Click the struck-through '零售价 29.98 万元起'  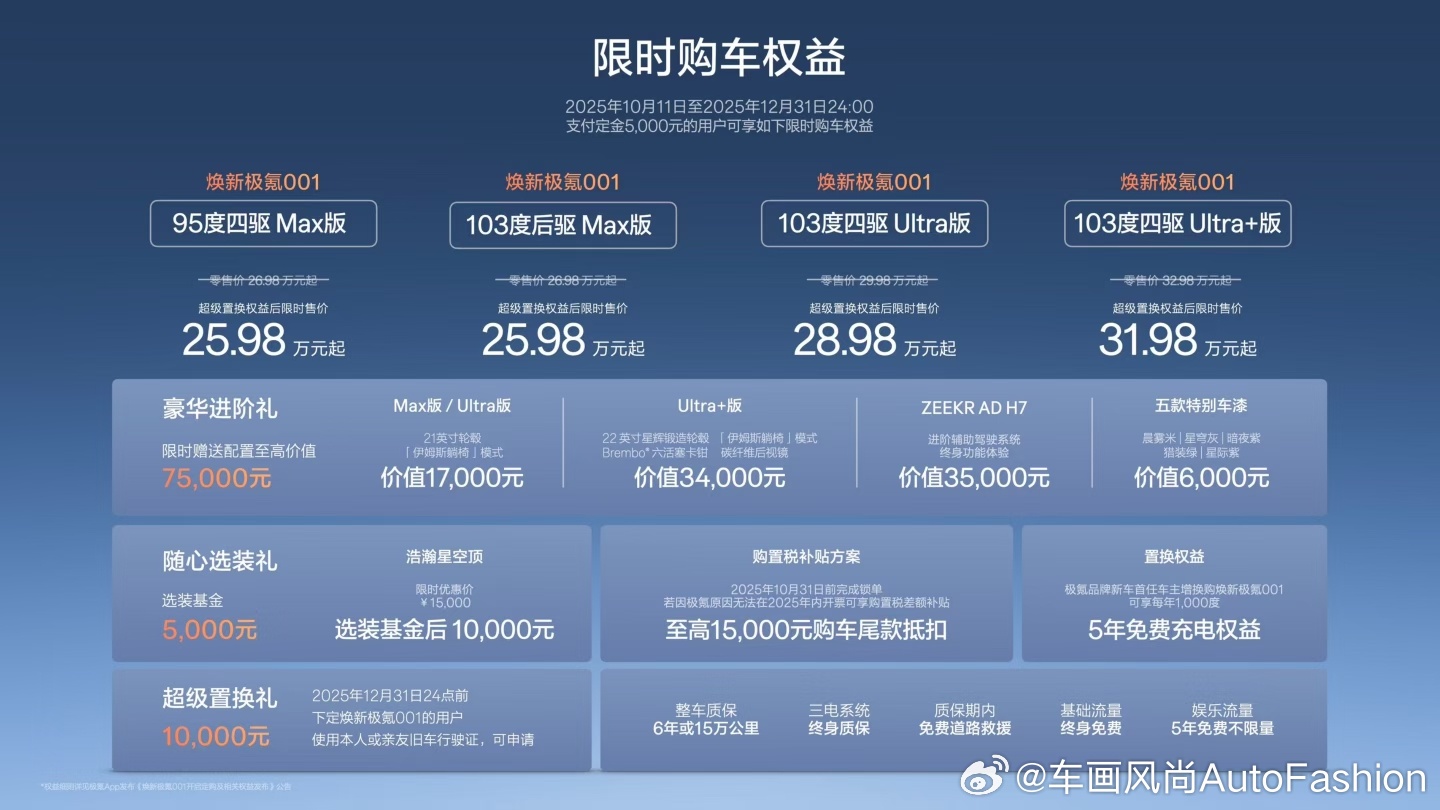pos(874,281)
